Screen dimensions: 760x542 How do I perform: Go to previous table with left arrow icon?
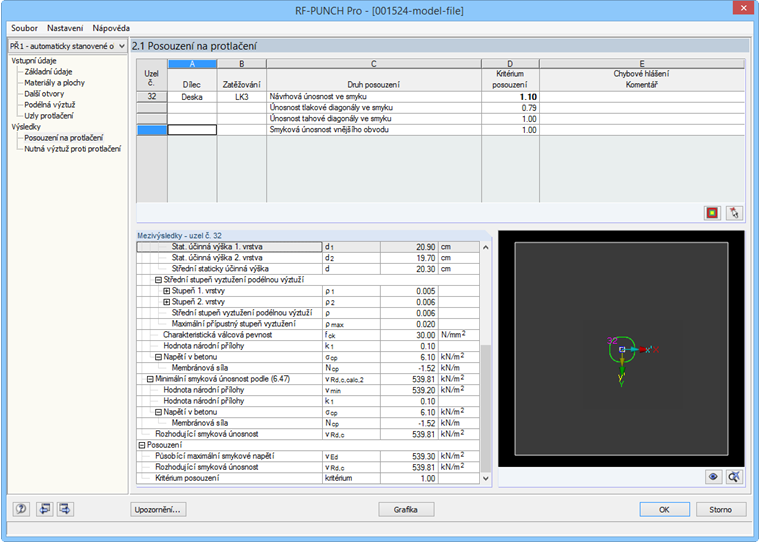[45, 509]
